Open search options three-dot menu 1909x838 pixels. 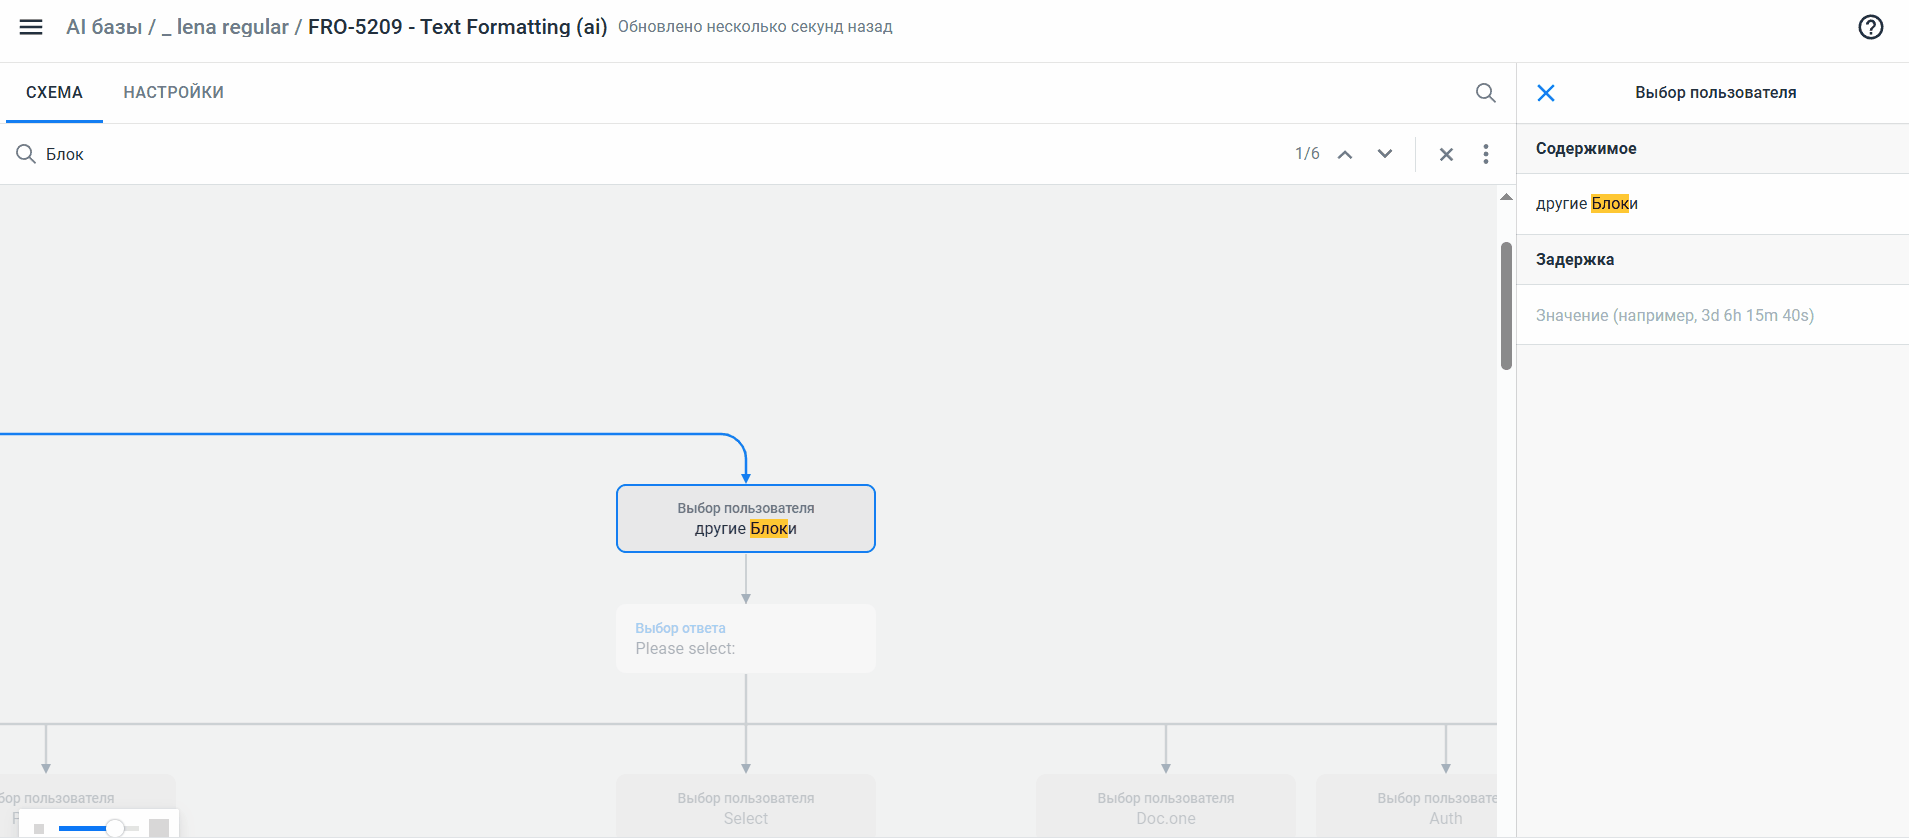tap(1485, 154)
